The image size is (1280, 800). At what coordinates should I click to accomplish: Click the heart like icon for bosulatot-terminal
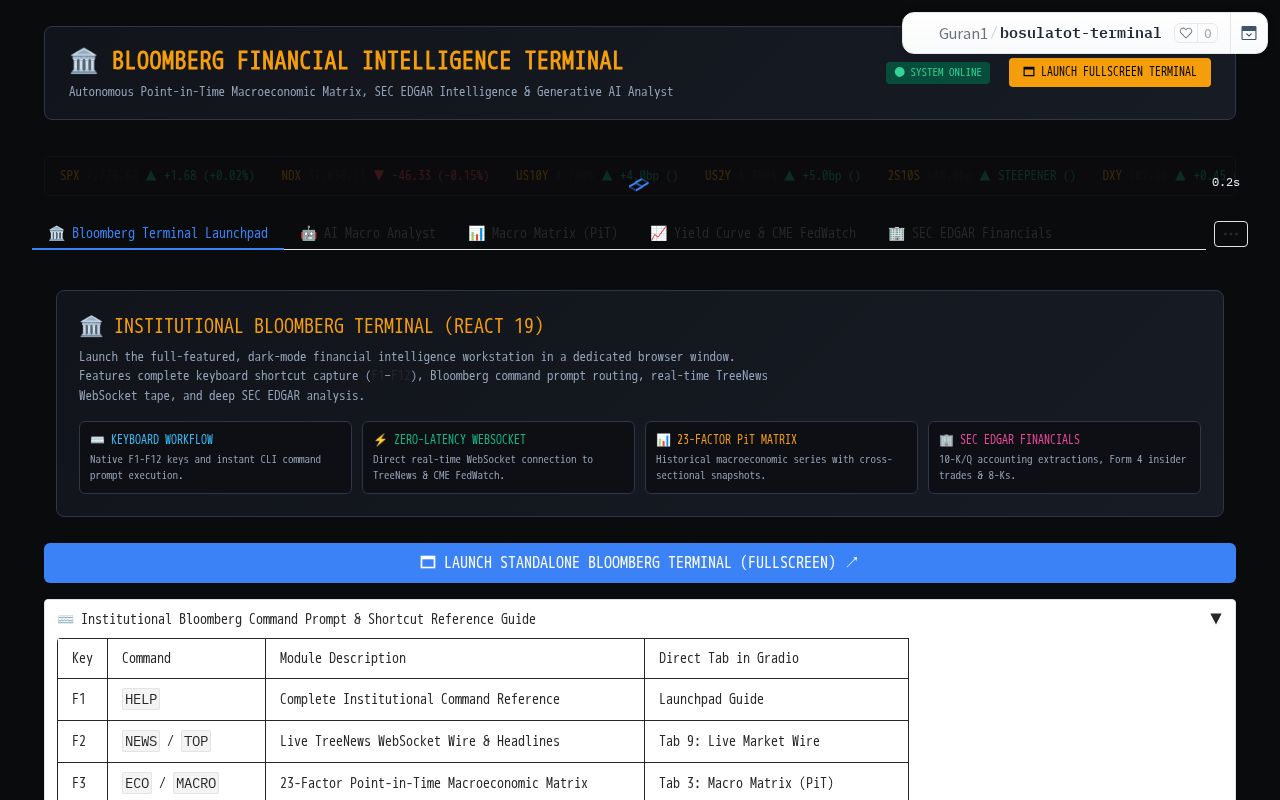(1186, 33)
